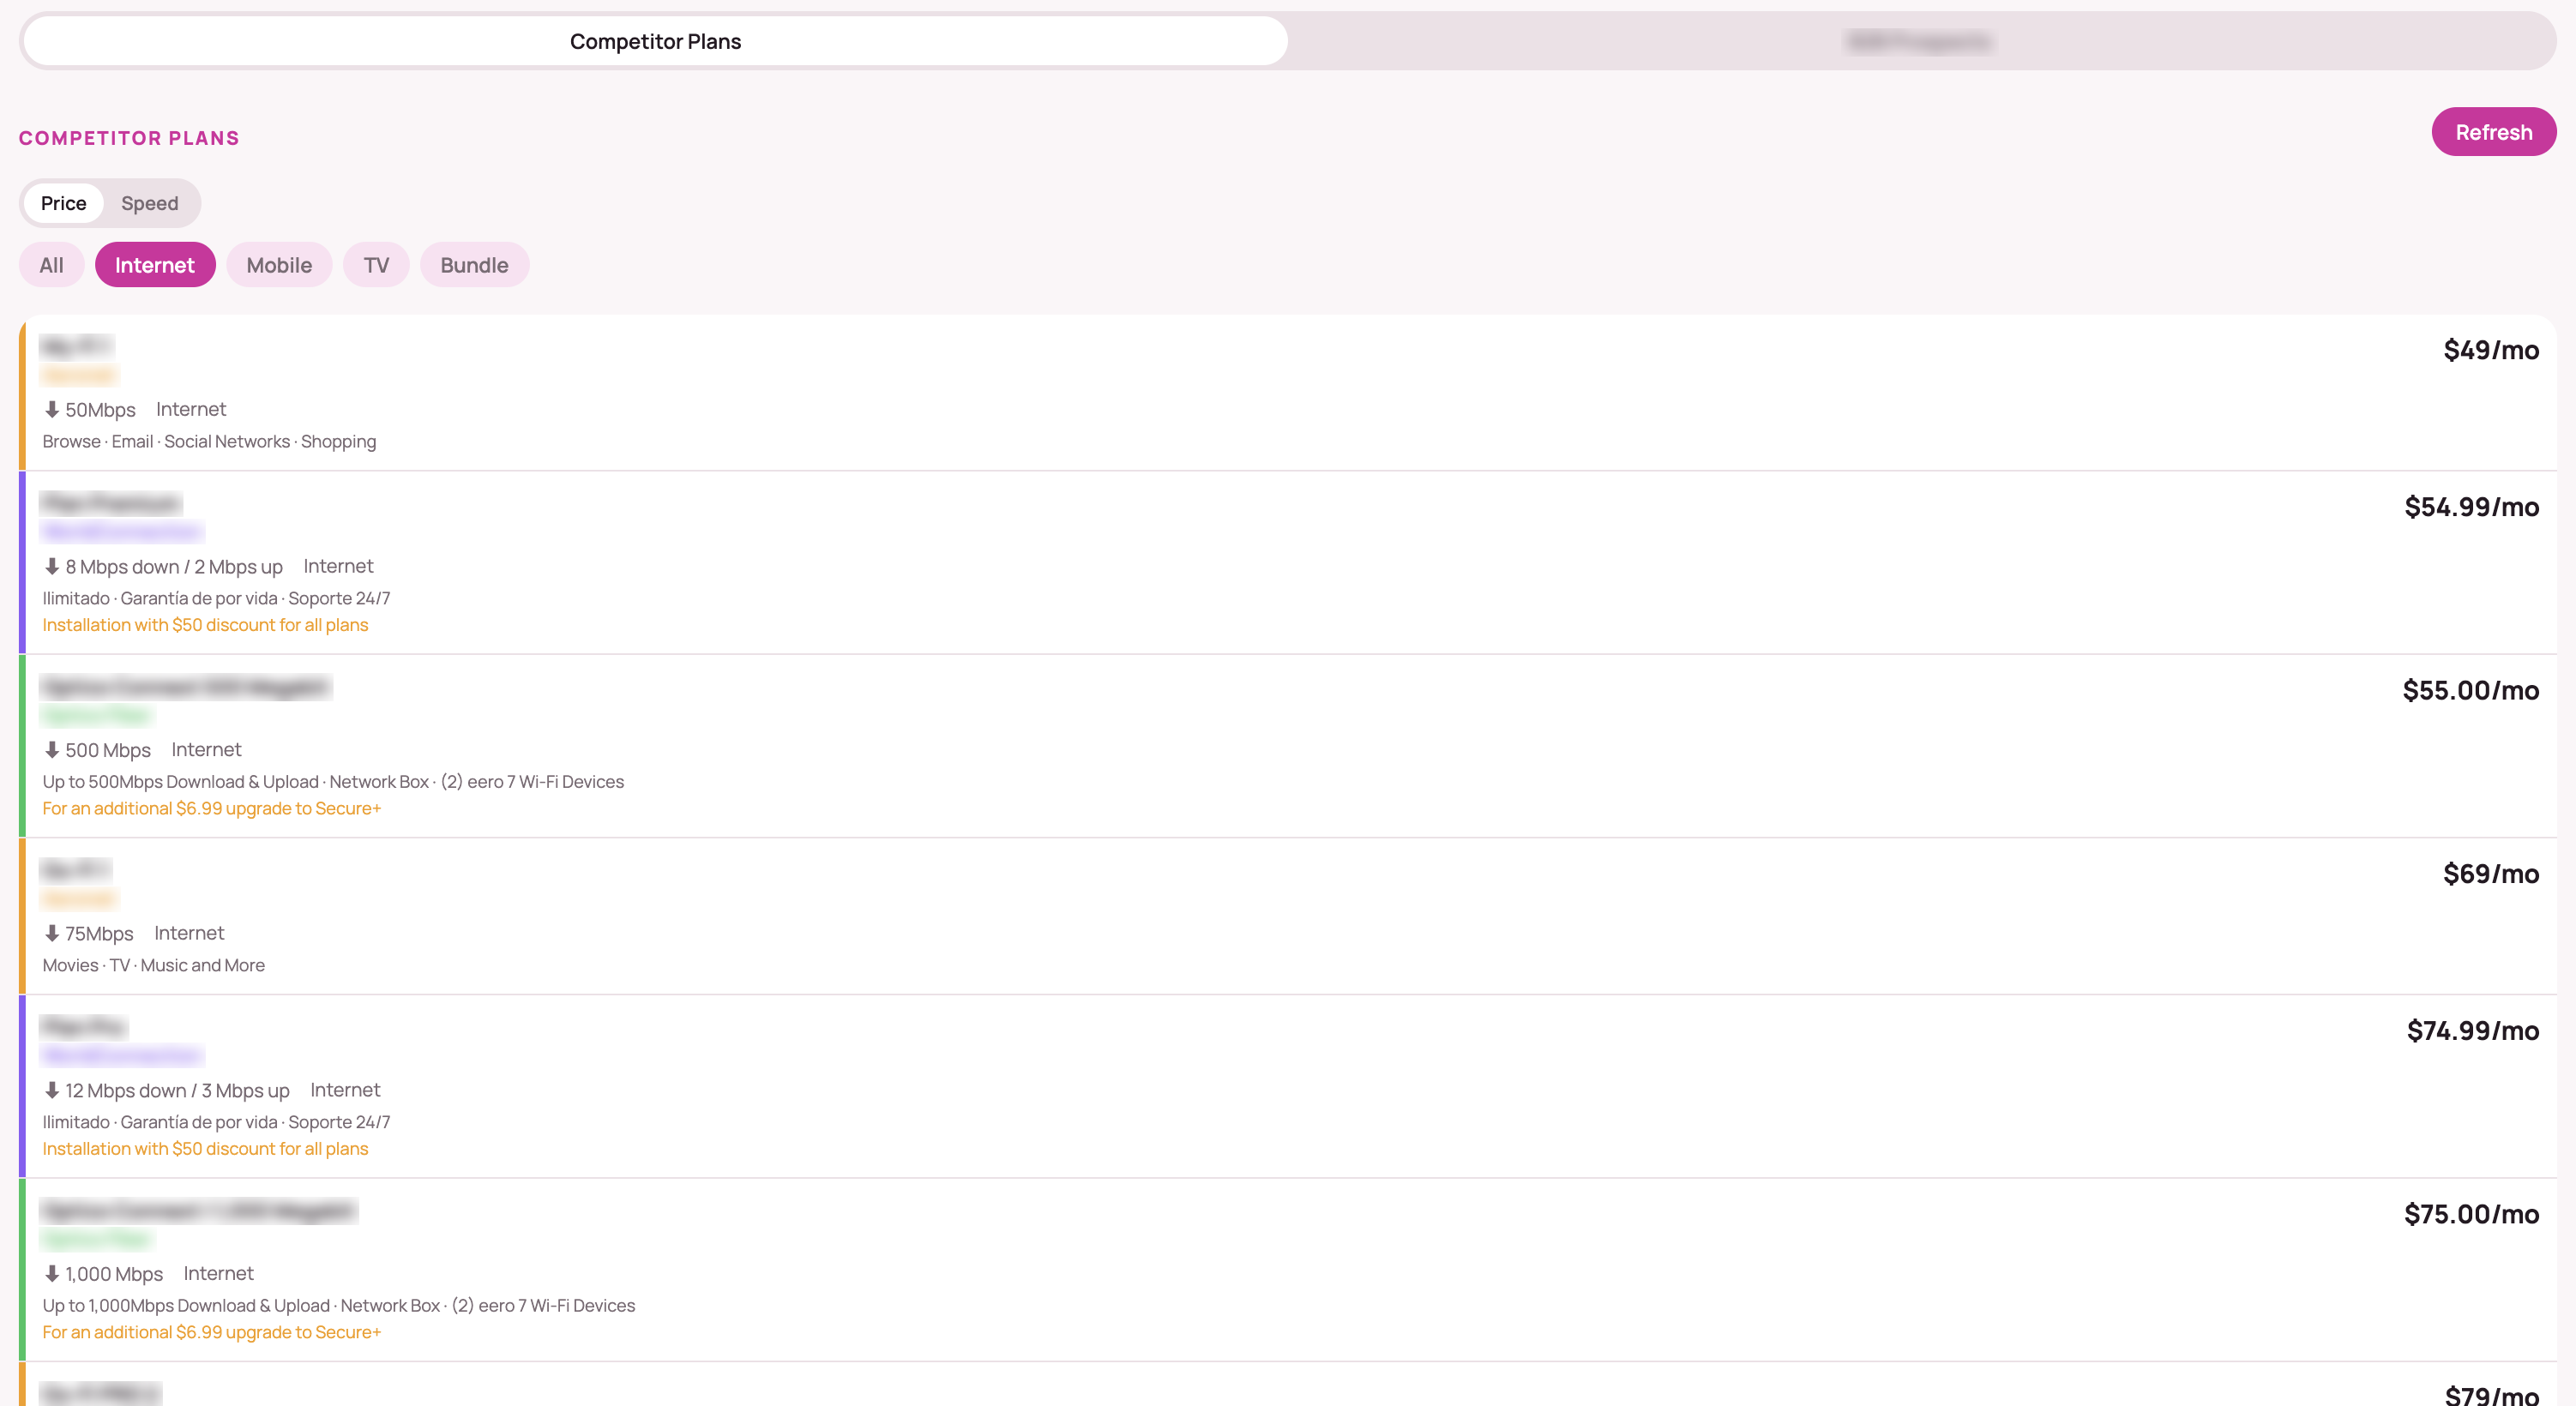Viewport: 2576px width, 1406px height.
Task: Click the download arrow icon next to 500 Mbps
Action: tap(52, 749)
